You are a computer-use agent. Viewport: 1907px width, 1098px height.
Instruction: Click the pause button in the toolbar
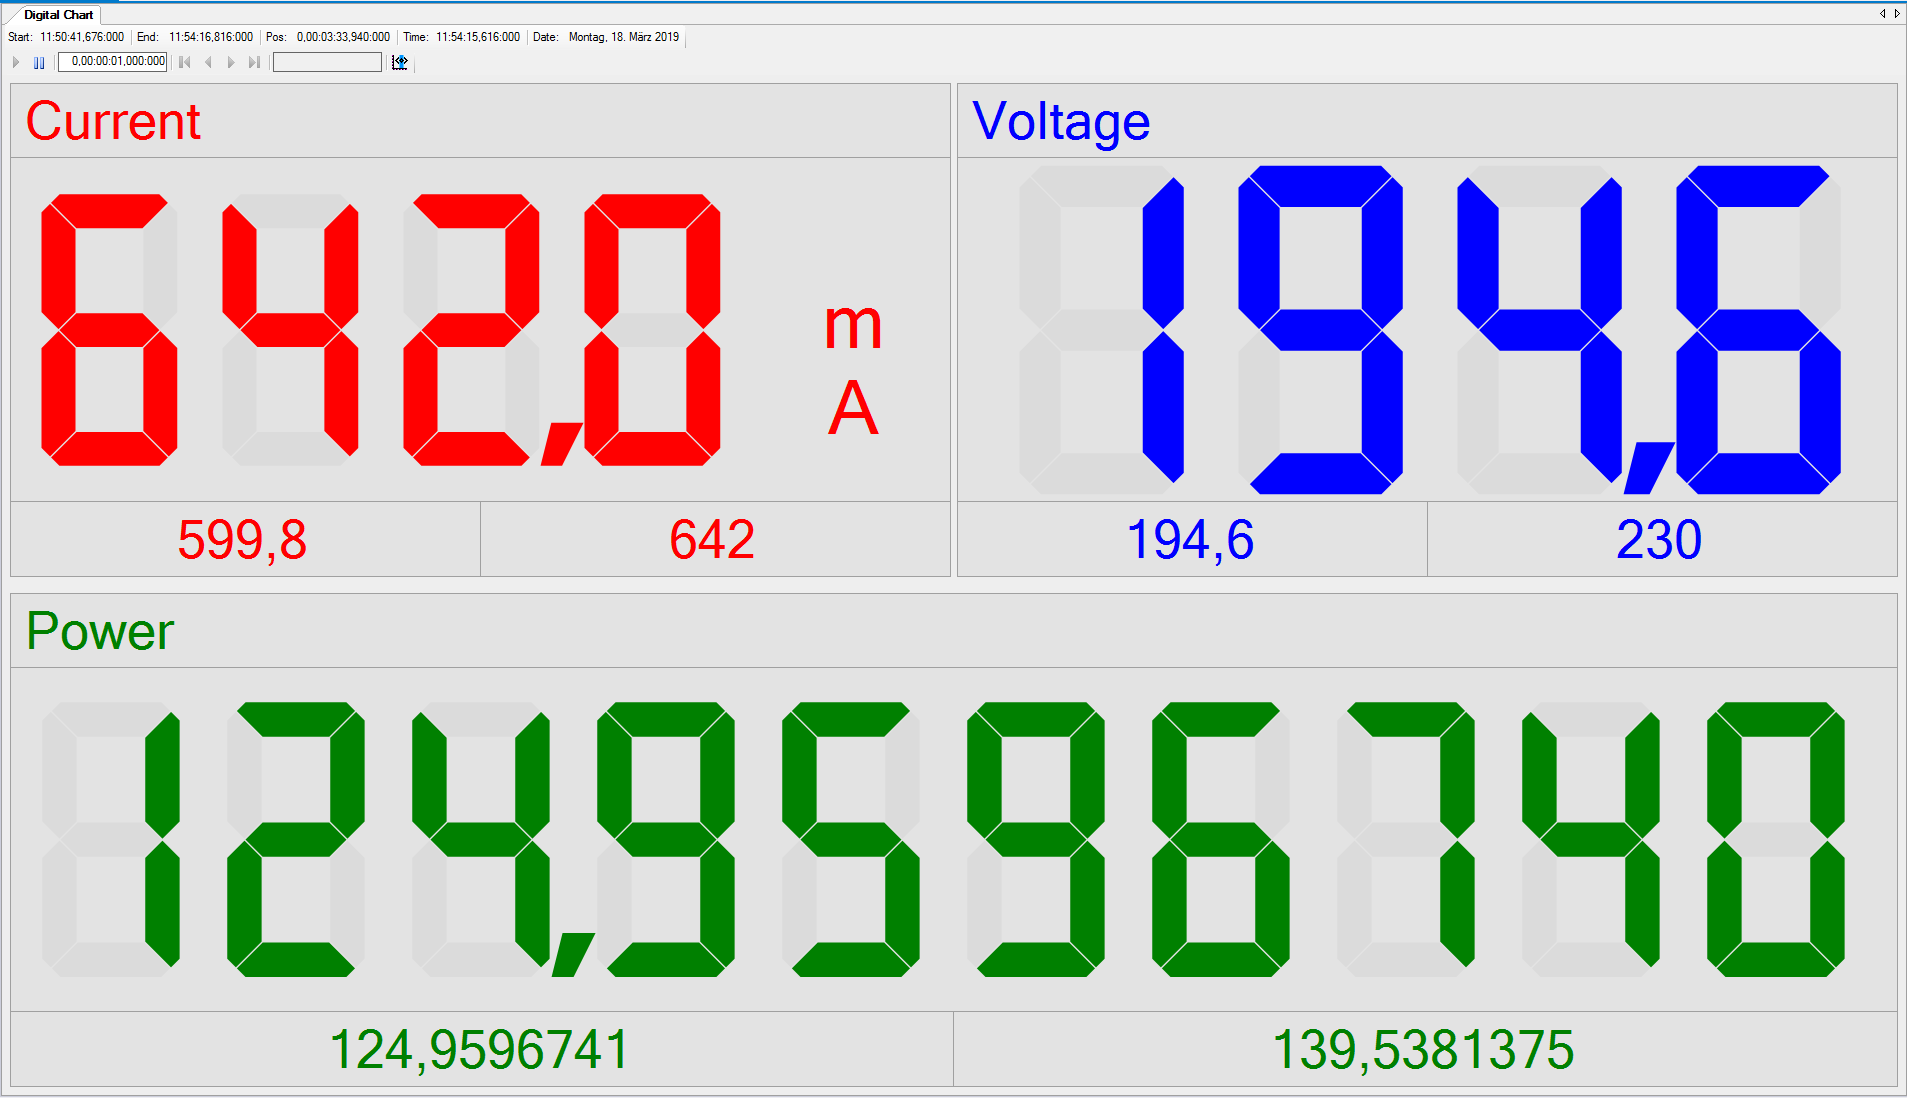coord(39,62)
